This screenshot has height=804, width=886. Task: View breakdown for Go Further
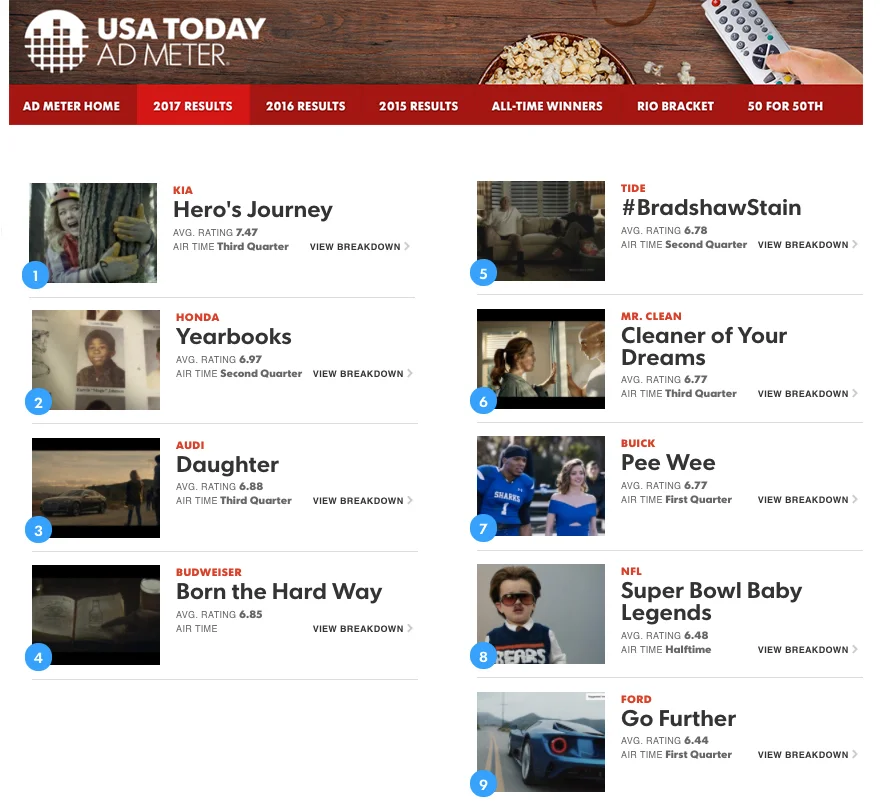[x=808, y=754]
